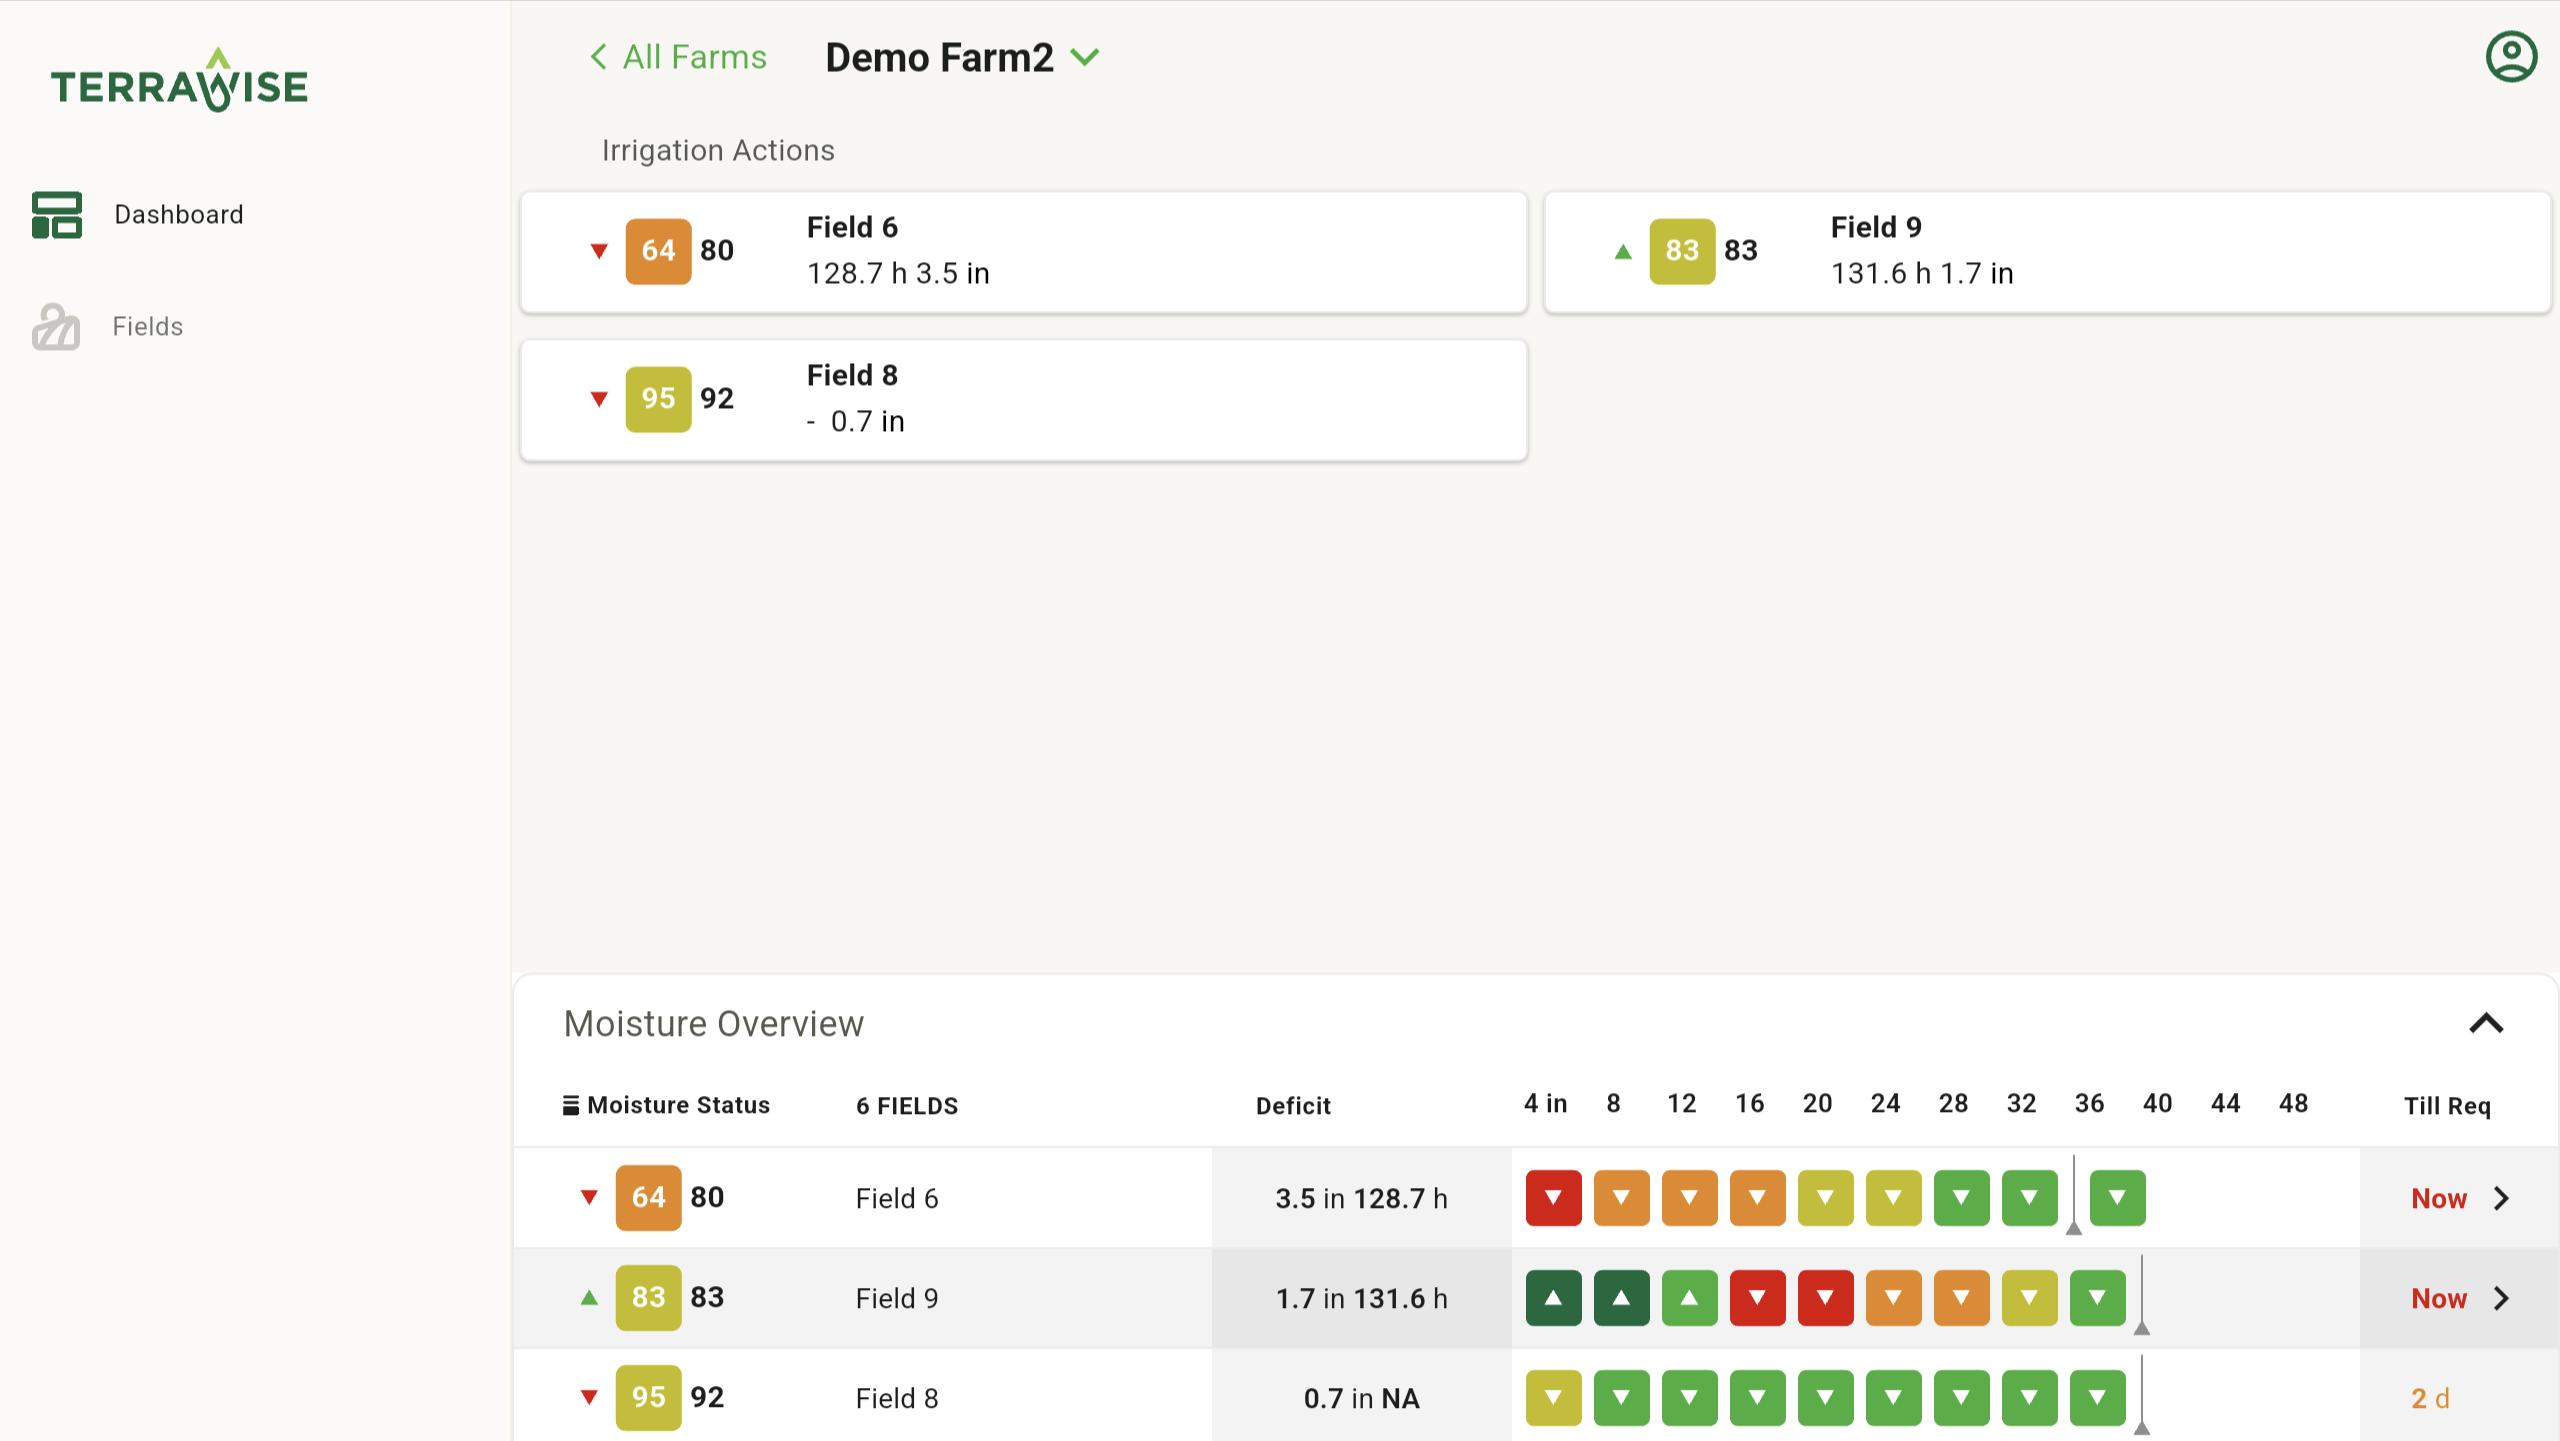
Task: Click the TerraWise logo
Action: 179,80
